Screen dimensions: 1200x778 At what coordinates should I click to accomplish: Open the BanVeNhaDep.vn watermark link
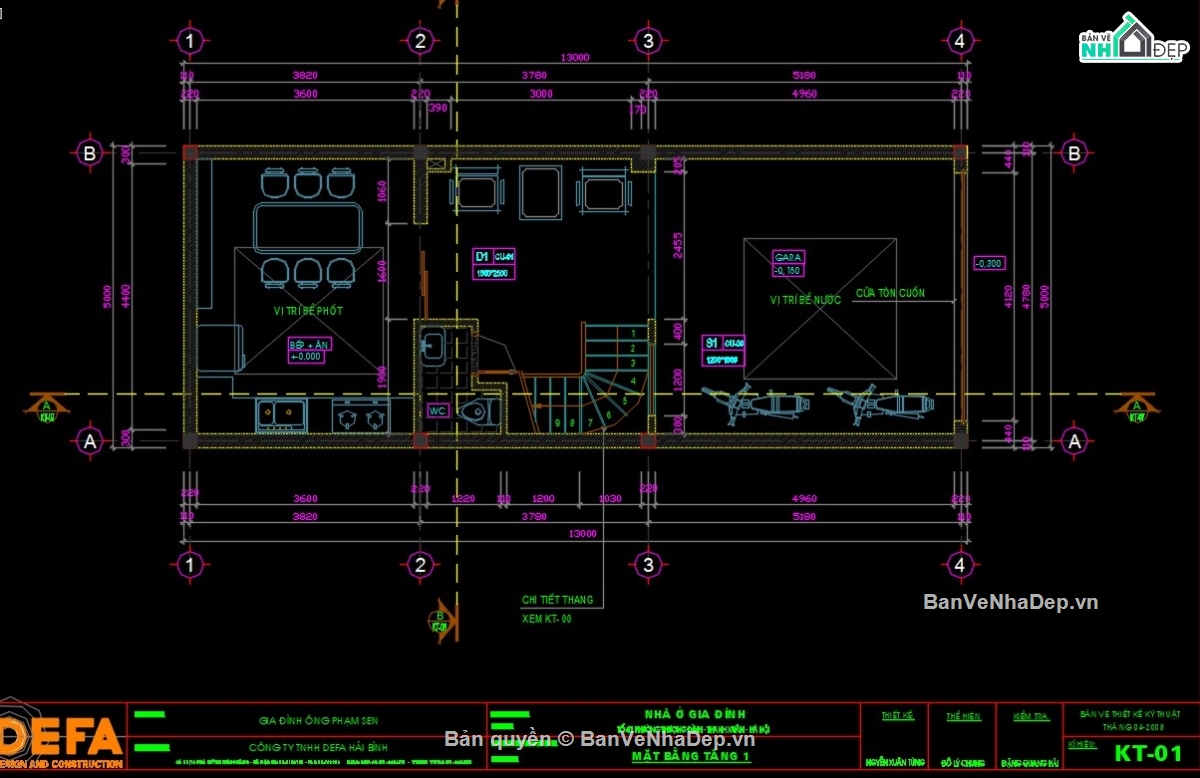1012,603
